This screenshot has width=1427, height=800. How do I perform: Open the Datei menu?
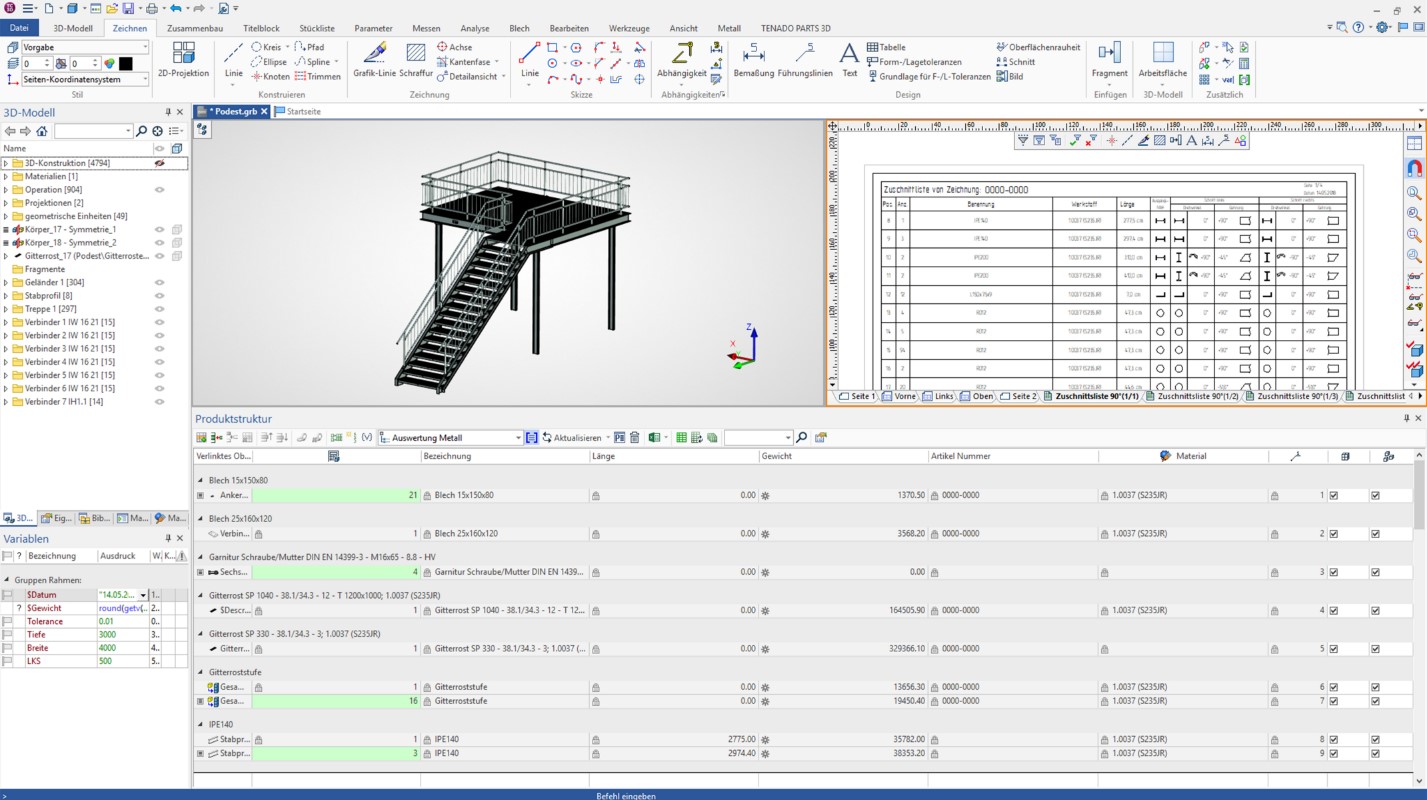(19, 28)
